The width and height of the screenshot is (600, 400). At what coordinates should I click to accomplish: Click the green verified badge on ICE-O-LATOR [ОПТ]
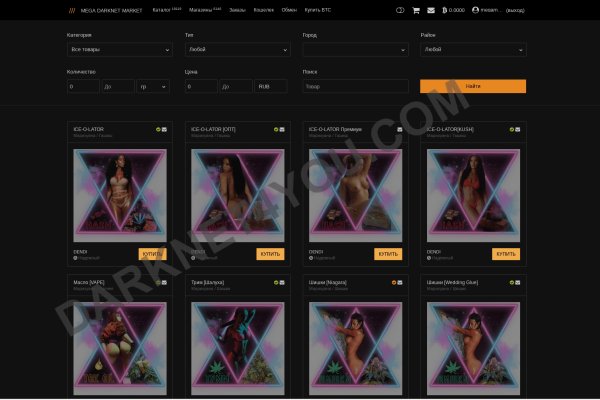pyautogui.click(x=276, y=129)
